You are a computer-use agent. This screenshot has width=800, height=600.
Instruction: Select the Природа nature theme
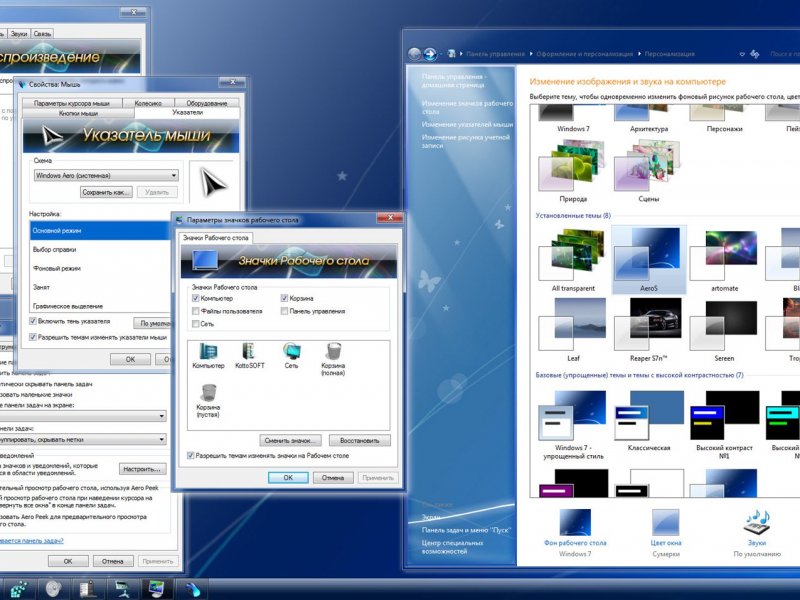pyautogui.click(x=573, y=171)
